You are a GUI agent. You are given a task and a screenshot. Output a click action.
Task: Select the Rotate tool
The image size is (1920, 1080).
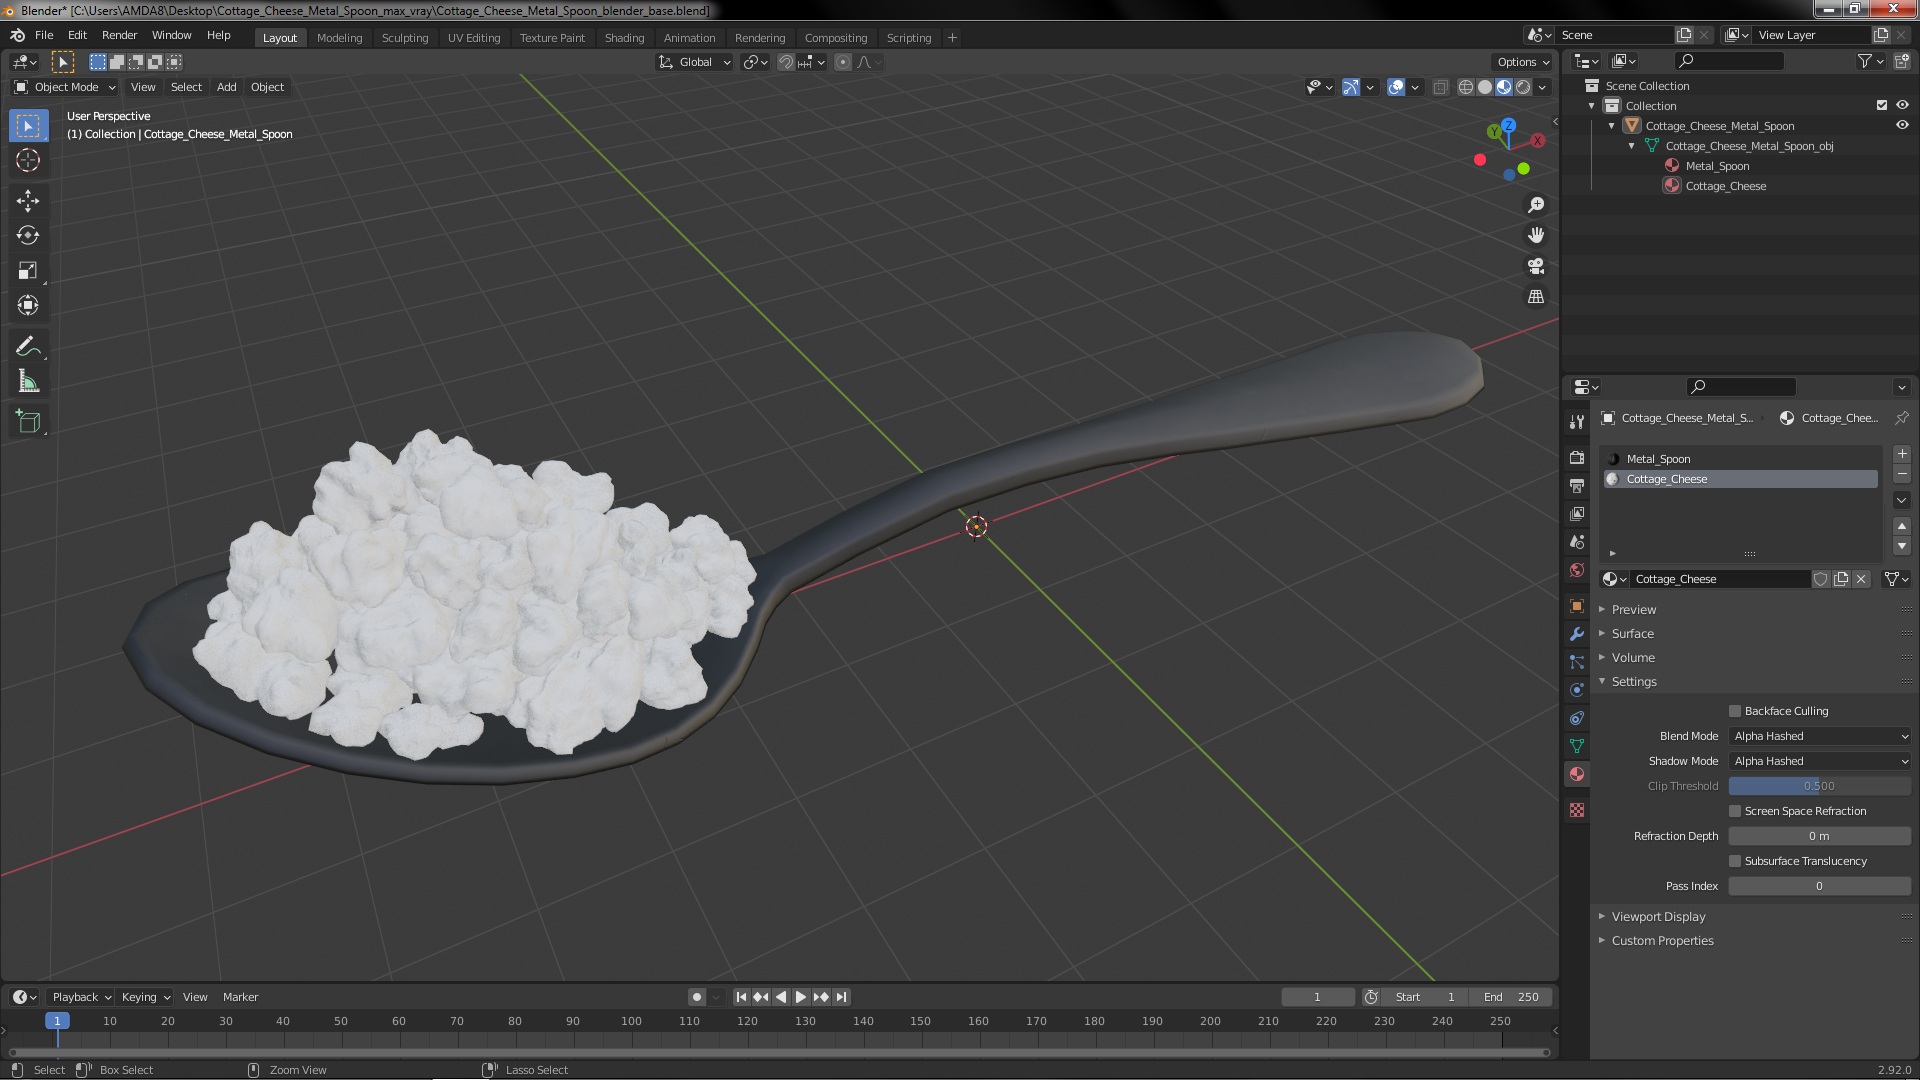(28, 236)
